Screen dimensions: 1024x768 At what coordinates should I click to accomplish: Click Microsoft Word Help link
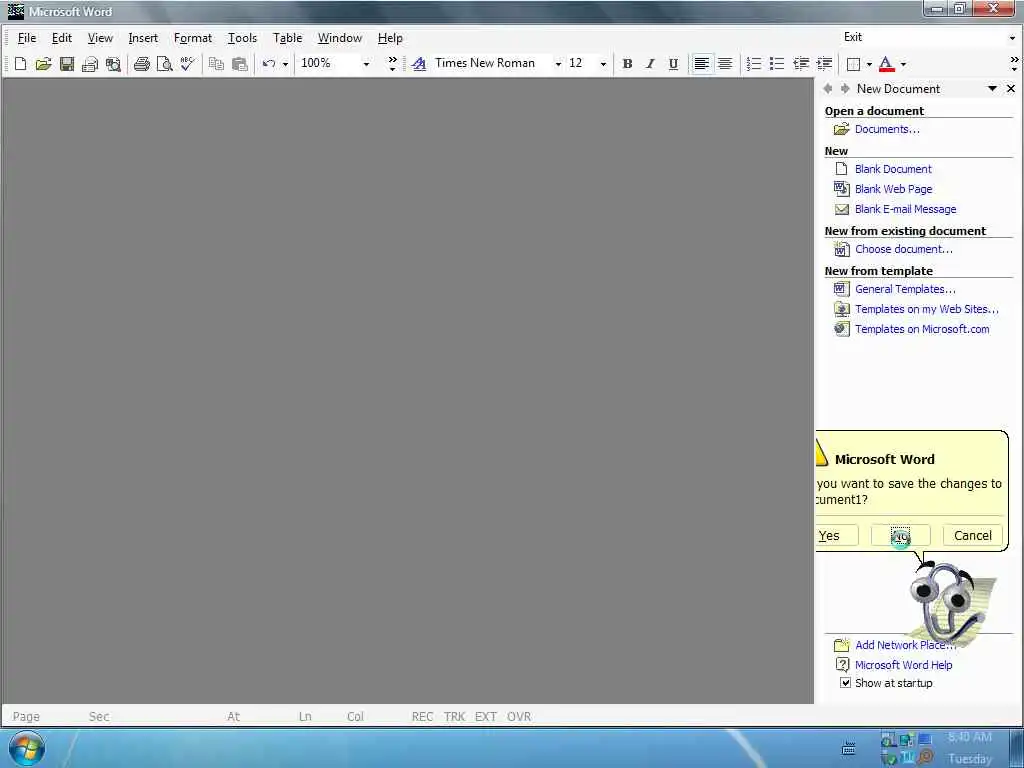point(903,665)
